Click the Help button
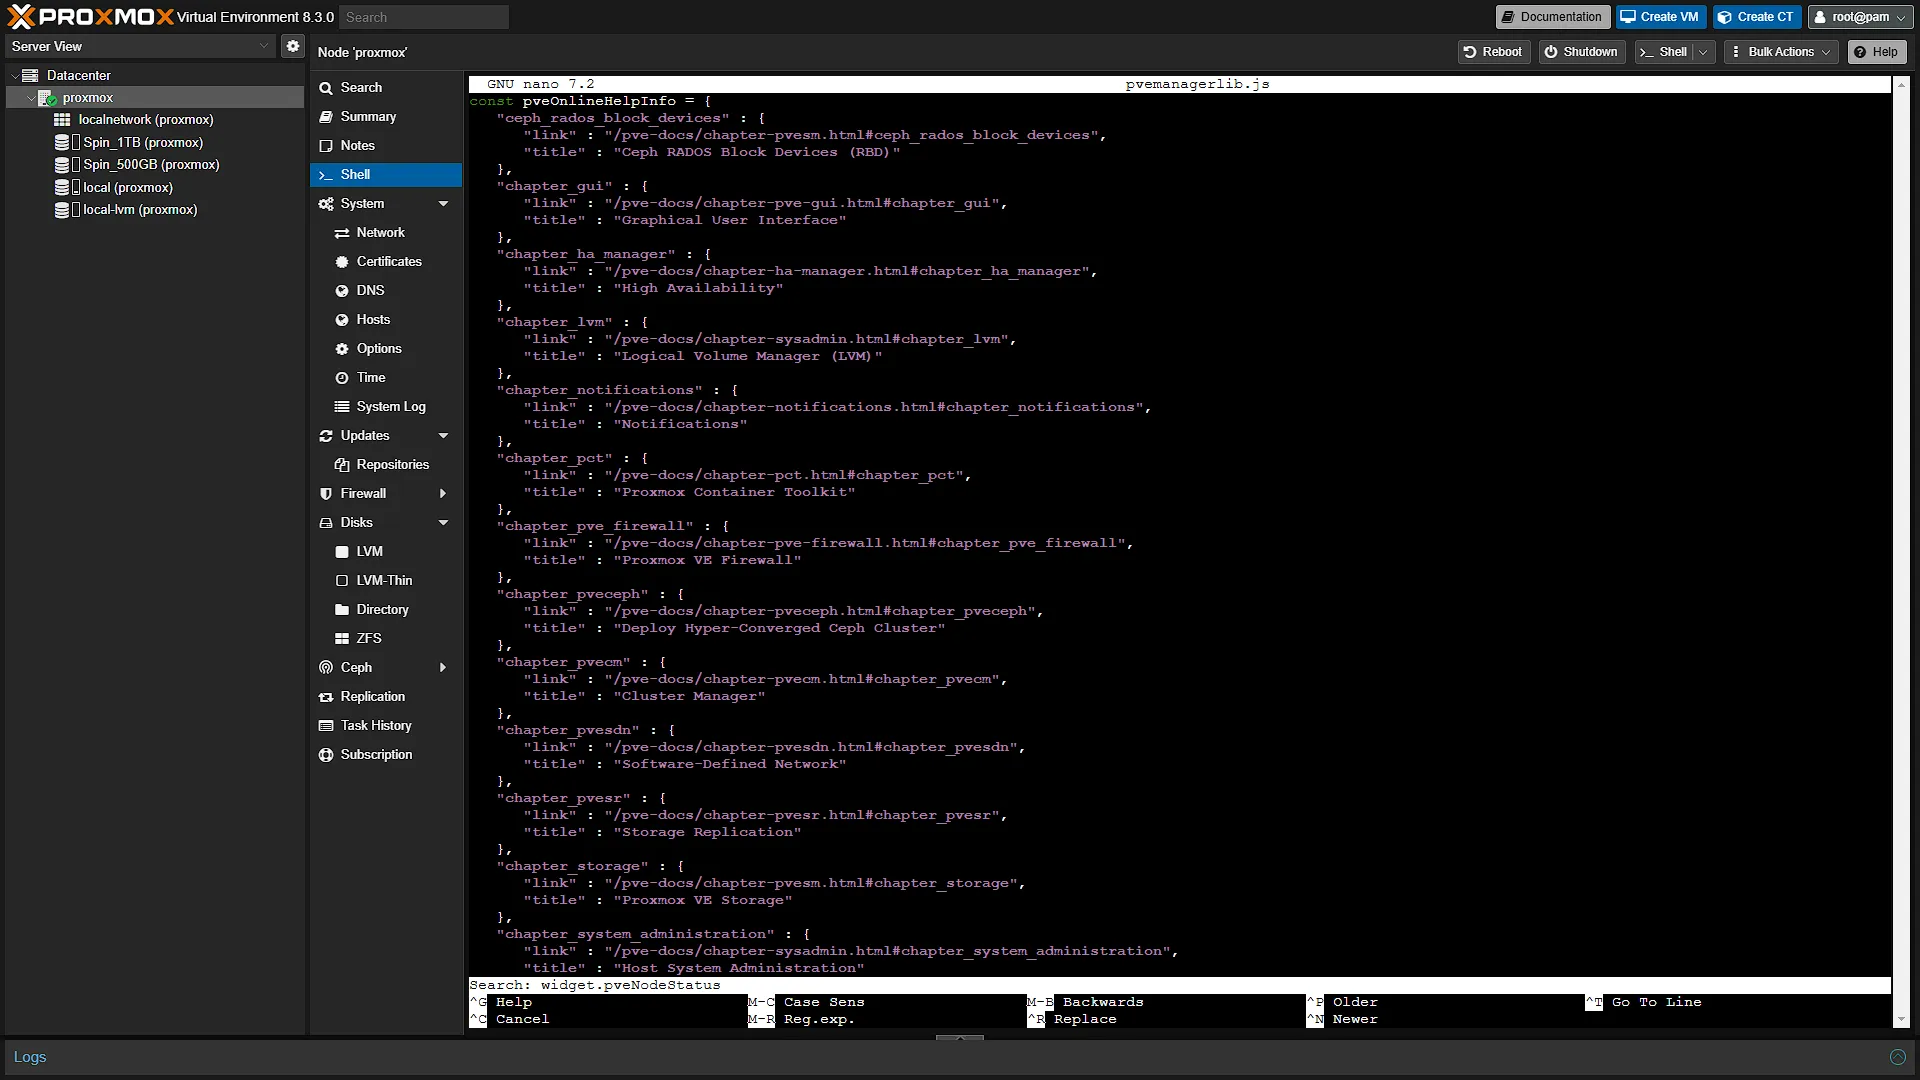Viewport: 1920px width, 1080px height. 1876,52
